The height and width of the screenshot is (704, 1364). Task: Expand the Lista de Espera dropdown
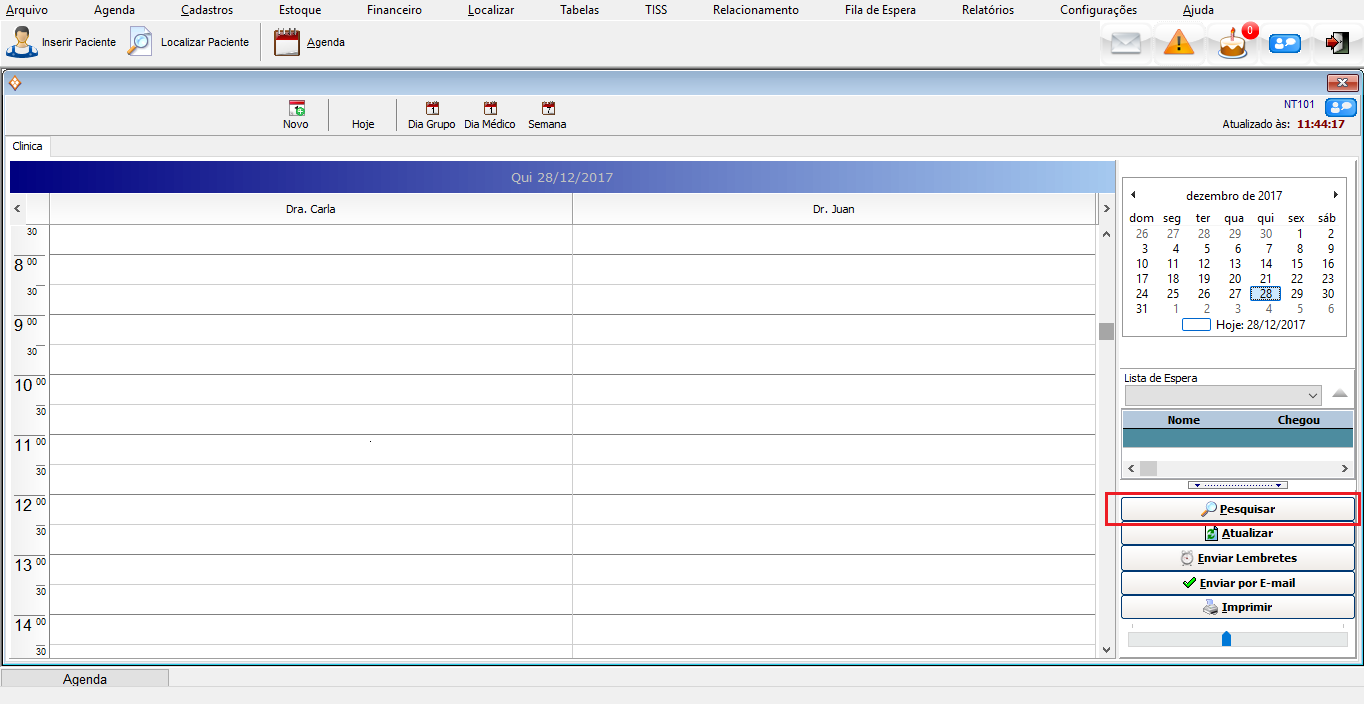(1312, 396)
